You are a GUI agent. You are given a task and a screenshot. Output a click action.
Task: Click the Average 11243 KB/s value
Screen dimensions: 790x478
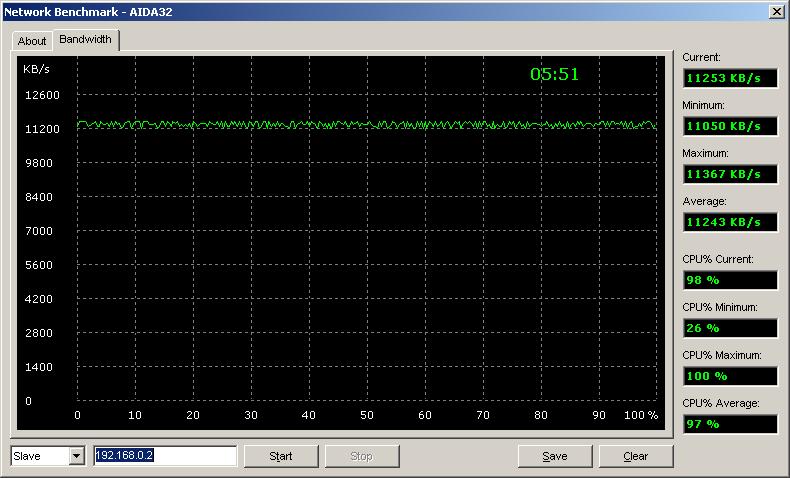[x=730, y=222]
